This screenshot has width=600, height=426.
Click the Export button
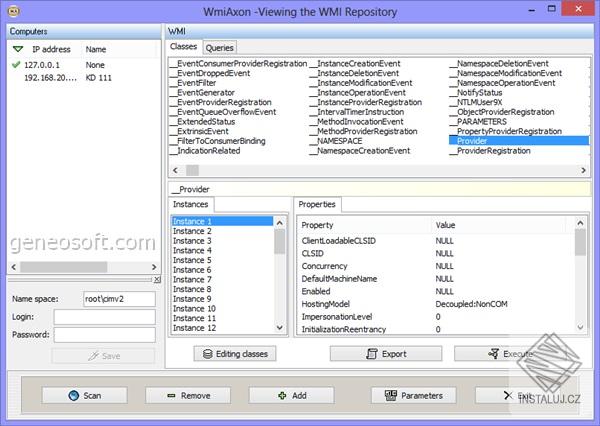386,354
